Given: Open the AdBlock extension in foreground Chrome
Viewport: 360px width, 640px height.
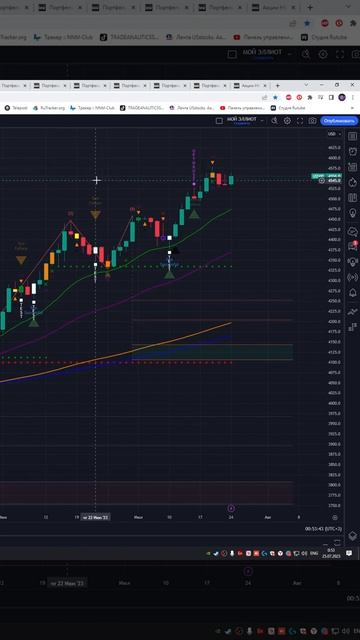Looking at the screenshot, I should coord(289,97).
